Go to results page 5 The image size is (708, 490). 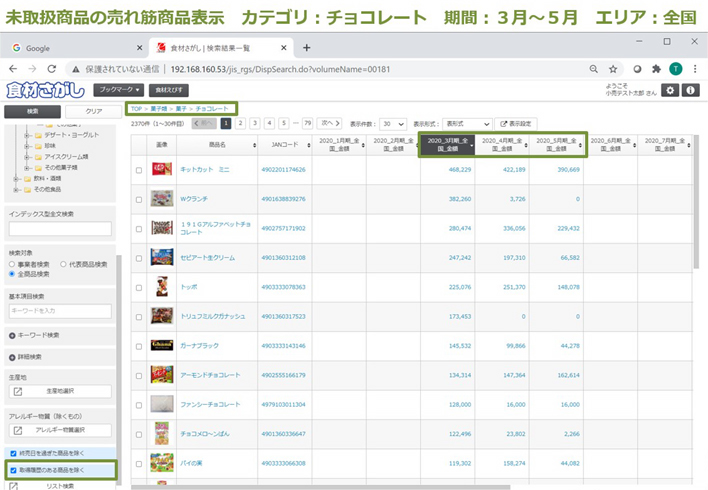pos(284,123)
